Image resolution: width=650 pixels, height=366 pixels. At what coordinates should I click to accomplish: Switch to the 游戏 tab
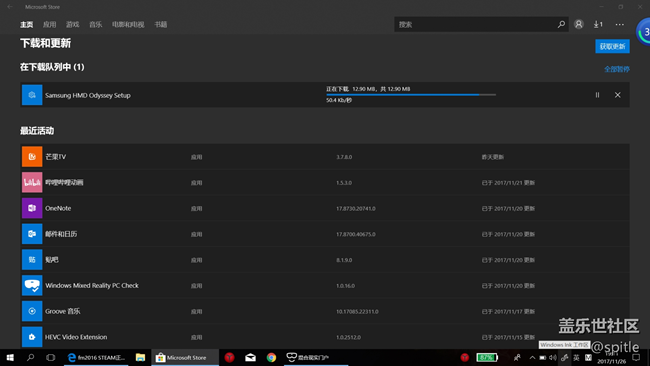click(73, 24)
